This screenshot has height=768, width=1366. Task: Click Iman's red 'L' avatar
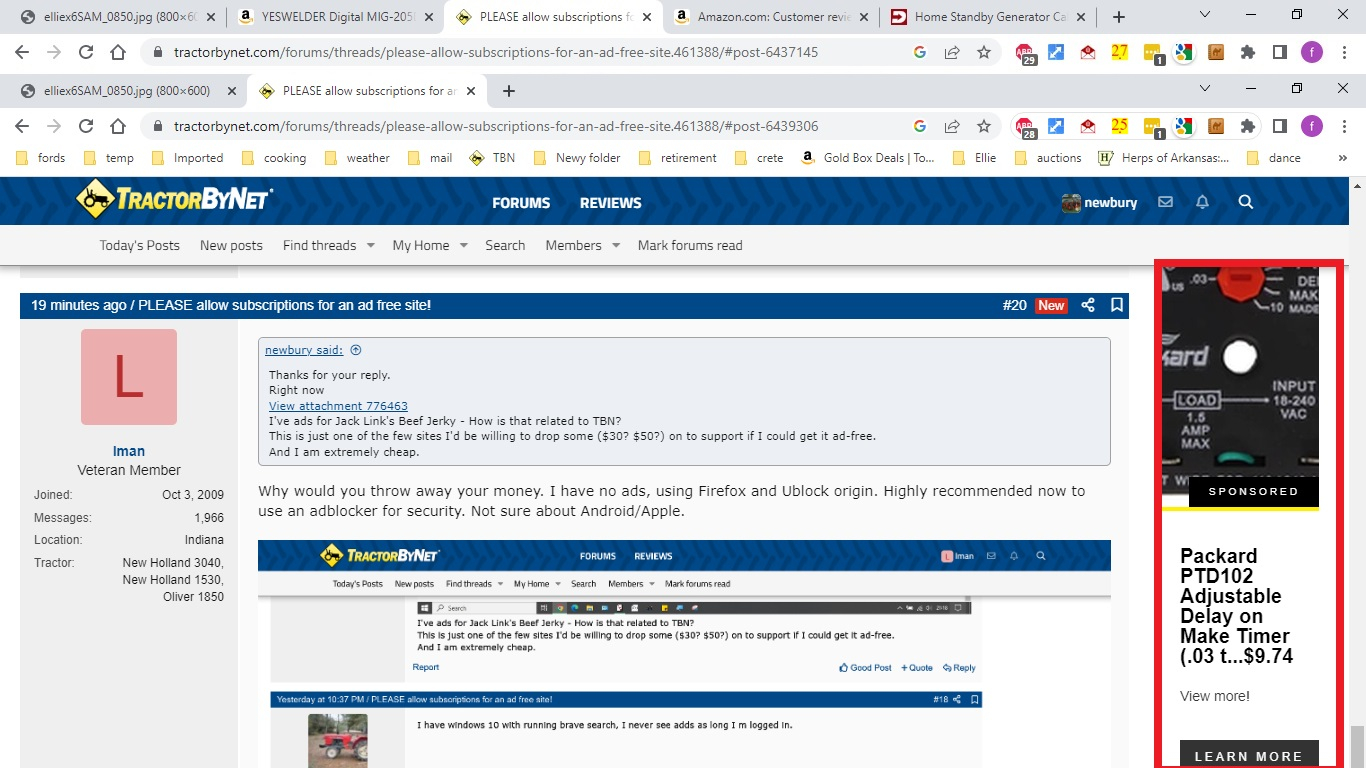tap(128, 377)
